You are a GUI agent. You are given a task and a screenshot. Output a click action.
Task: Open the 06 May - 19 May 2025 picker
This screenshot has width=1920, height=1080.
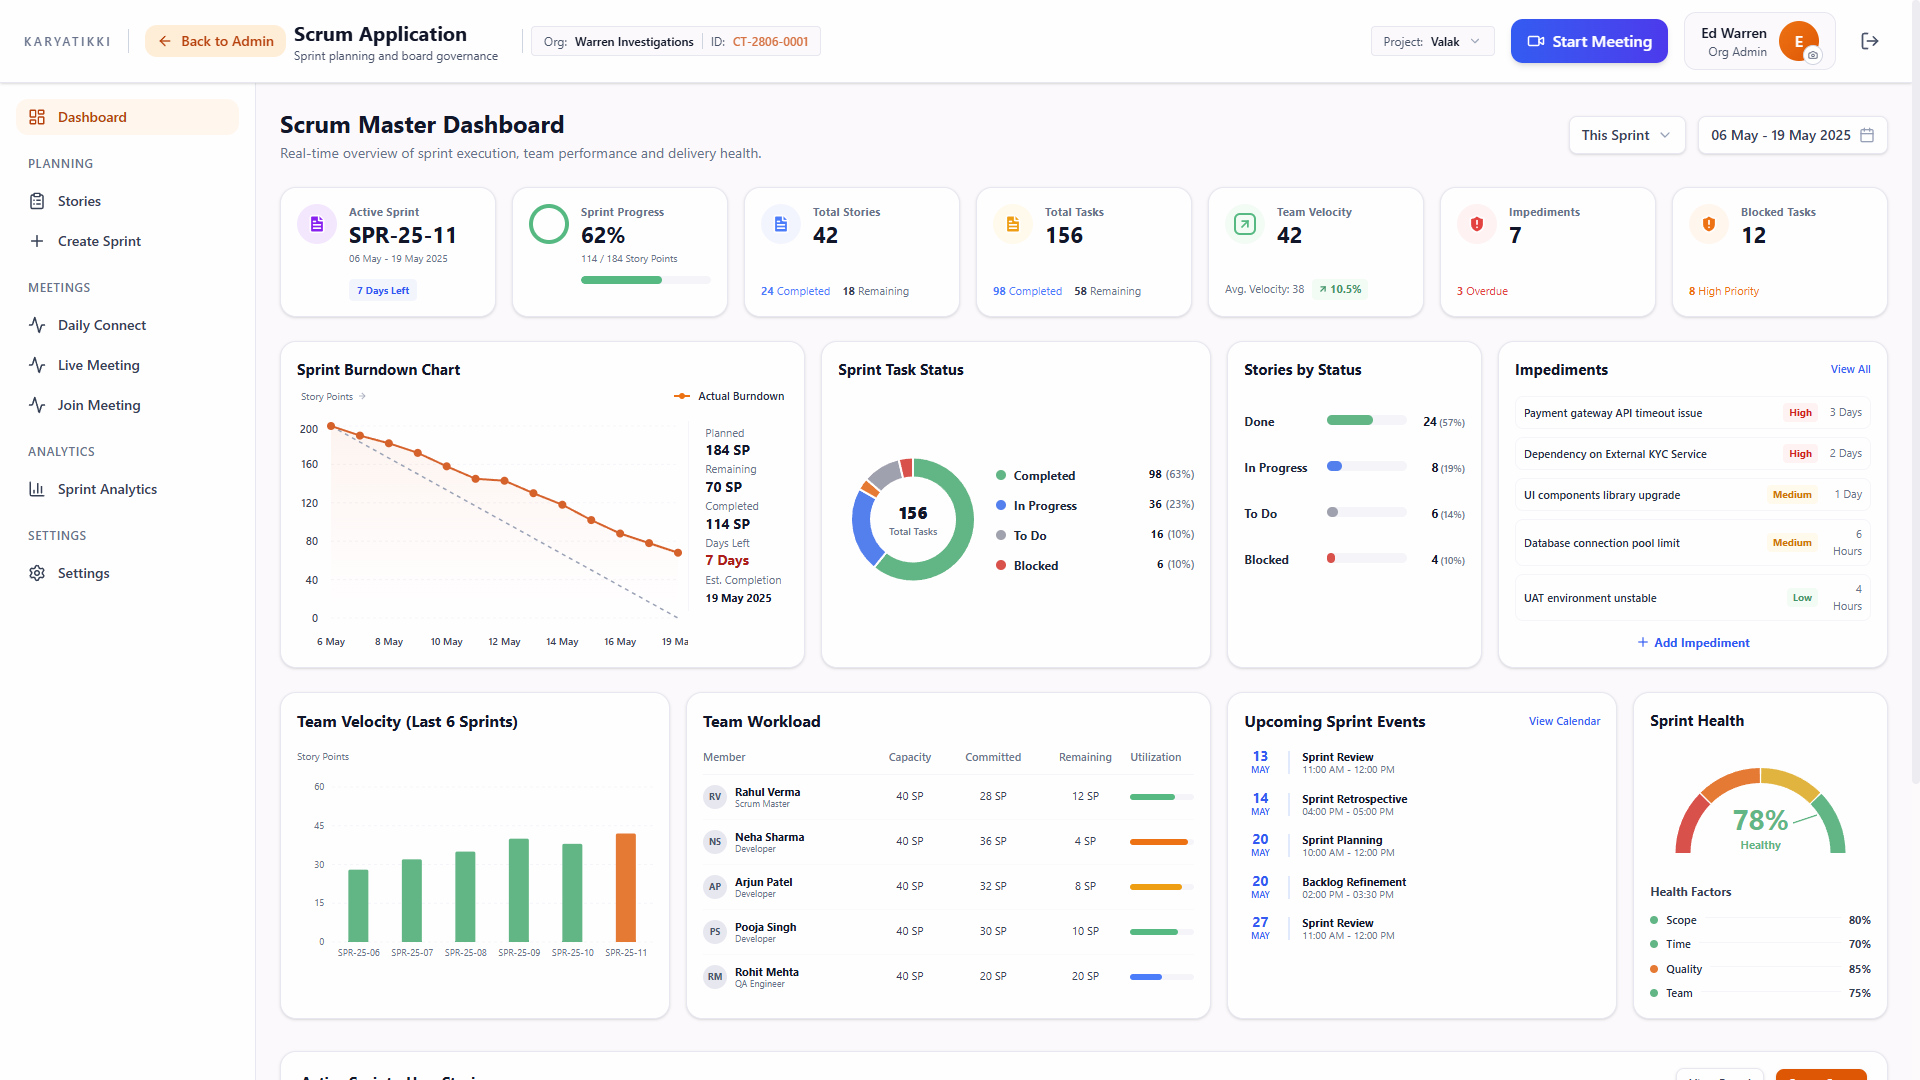(x=1792, y=135)
